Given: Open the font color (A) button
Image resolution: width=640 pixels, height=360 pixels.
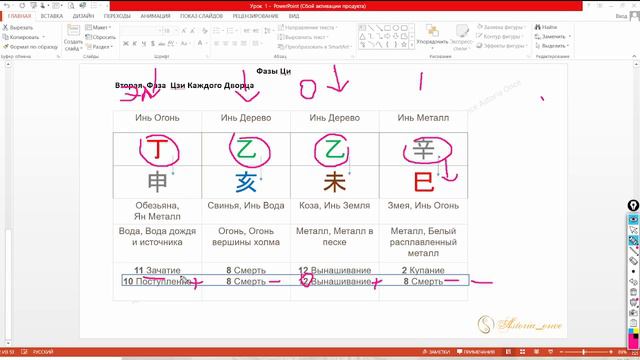Looking at the screenshot, I should (x=200, y=44).
